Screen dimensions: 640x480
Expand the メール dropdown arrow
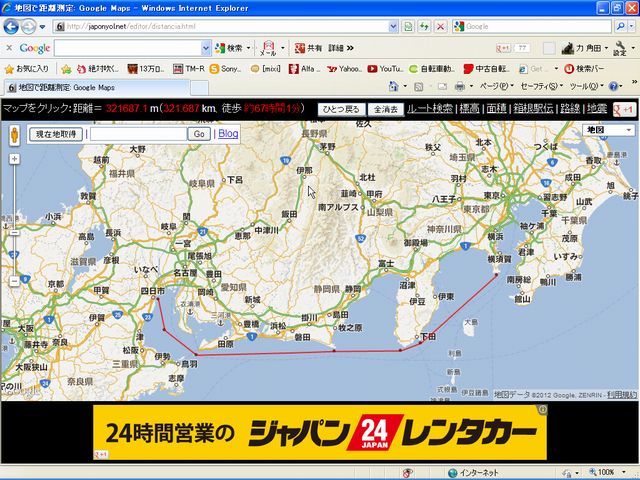coord(283,48)
